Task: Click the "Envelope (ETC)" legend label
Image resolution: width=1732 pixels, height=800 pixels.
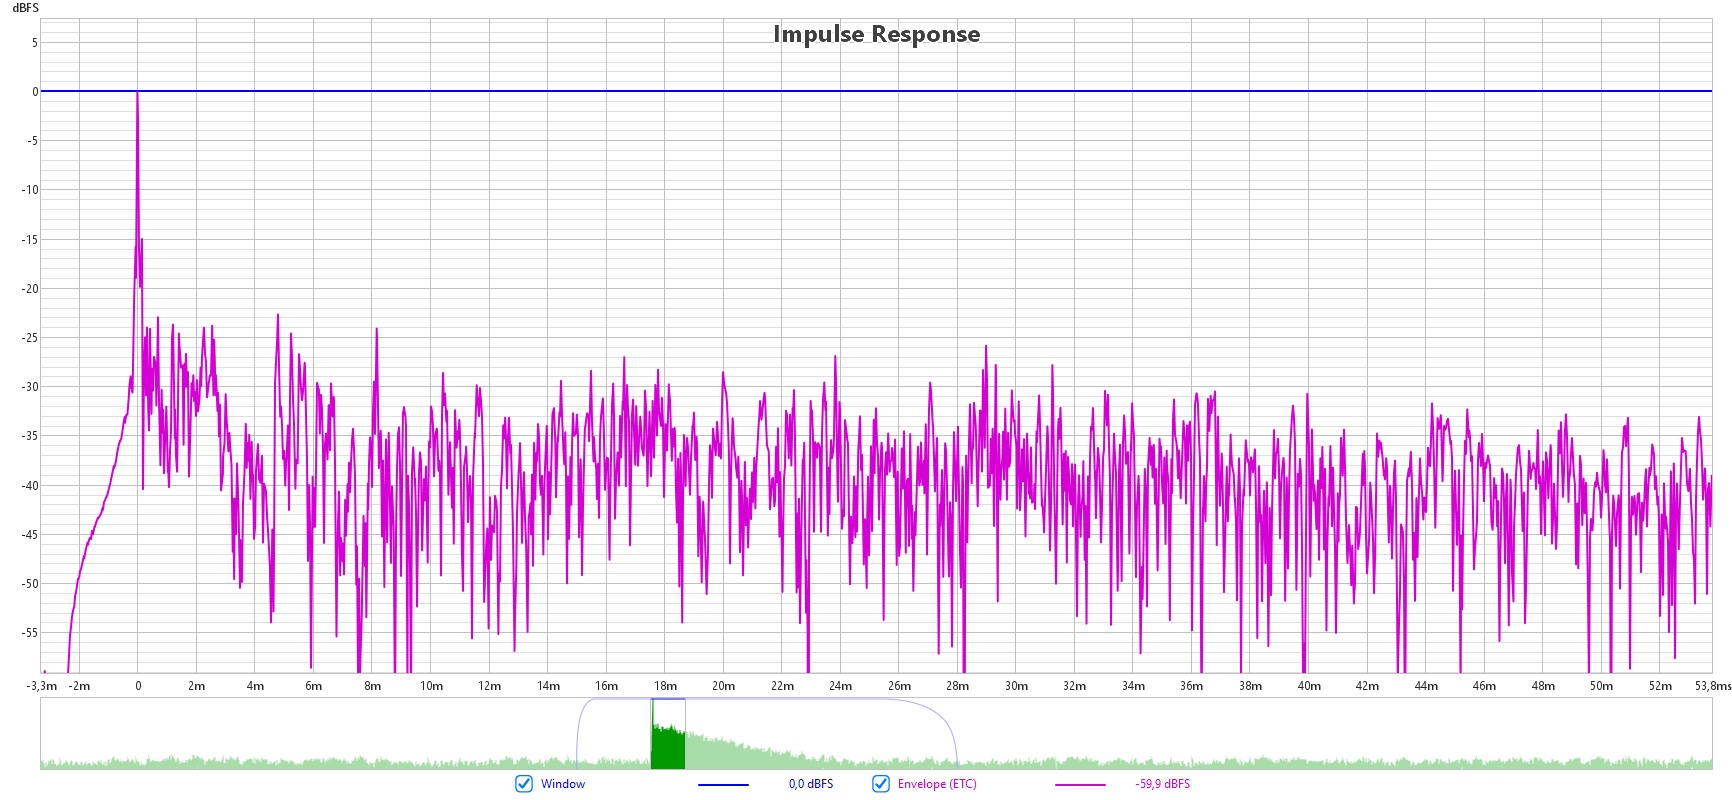Action: (937, 784)
